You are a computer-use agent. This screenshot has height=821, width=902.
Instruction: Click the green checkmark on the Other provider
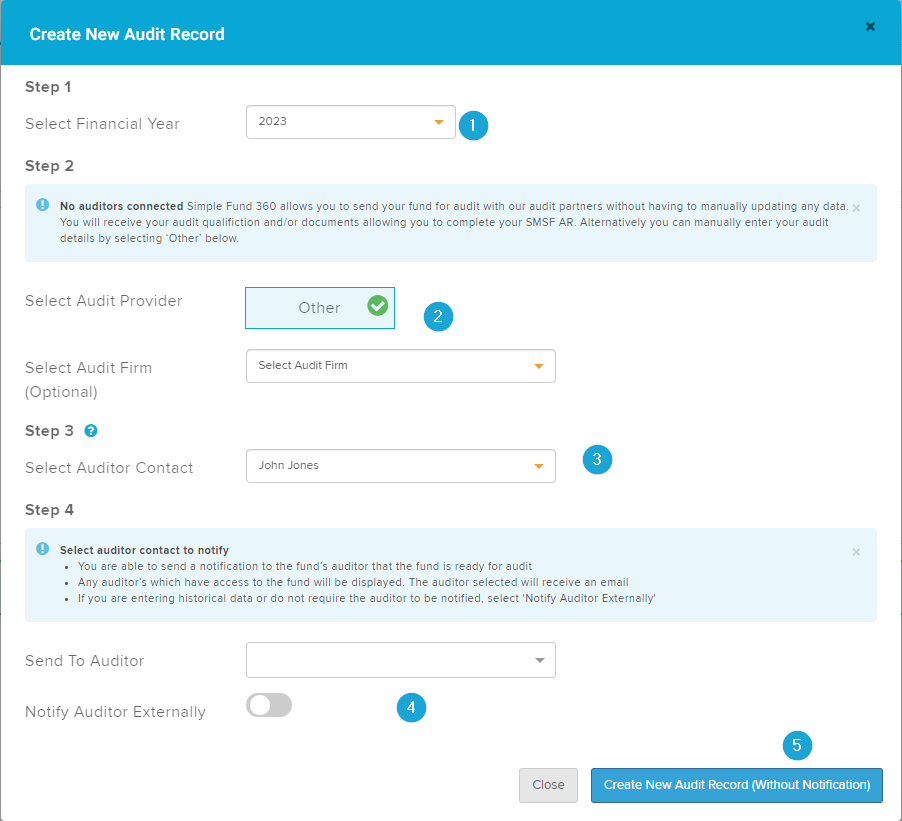[377, 306]
